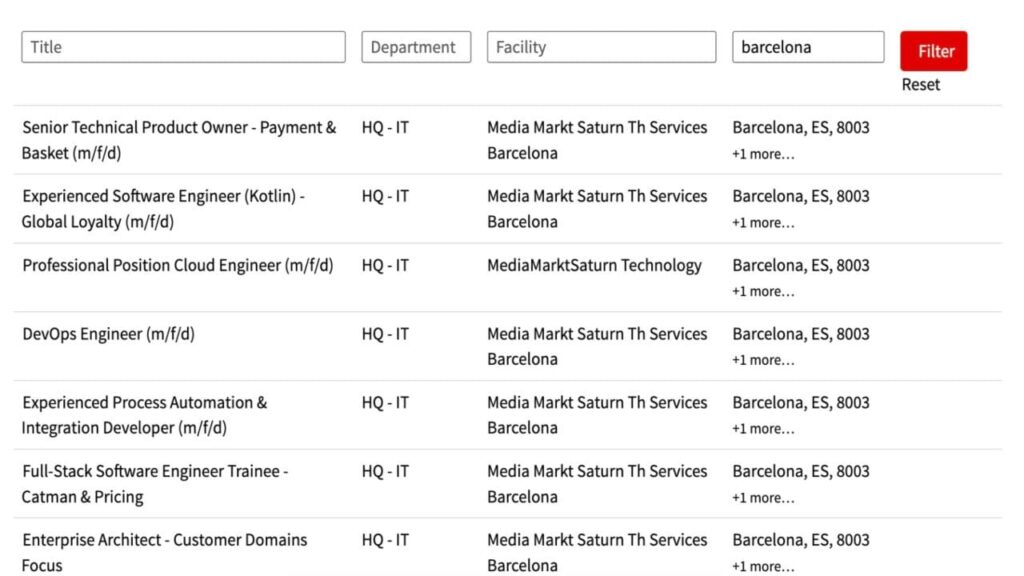Click HQ - IT in Cloud Engineer row
Image resolution: width=1024 pixels, height=576 pixels.
click(x=385, y=265)
